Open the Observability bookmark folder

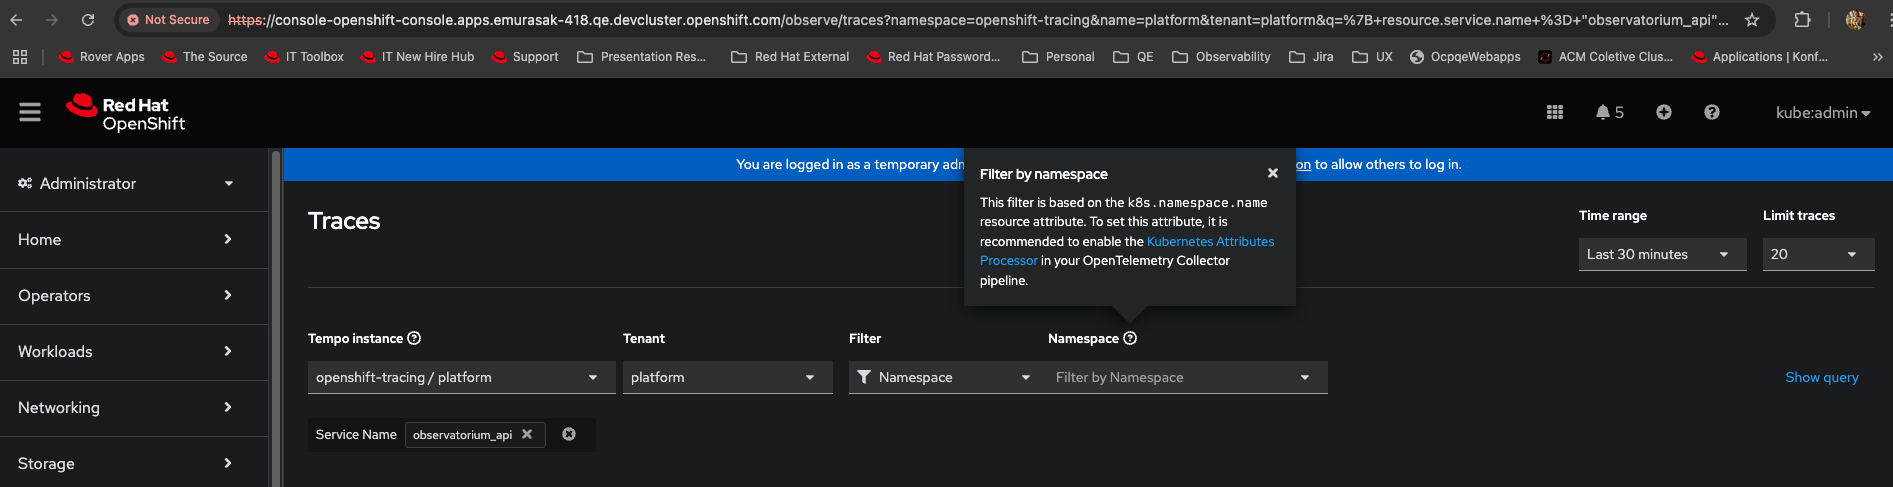(1221, 57)
